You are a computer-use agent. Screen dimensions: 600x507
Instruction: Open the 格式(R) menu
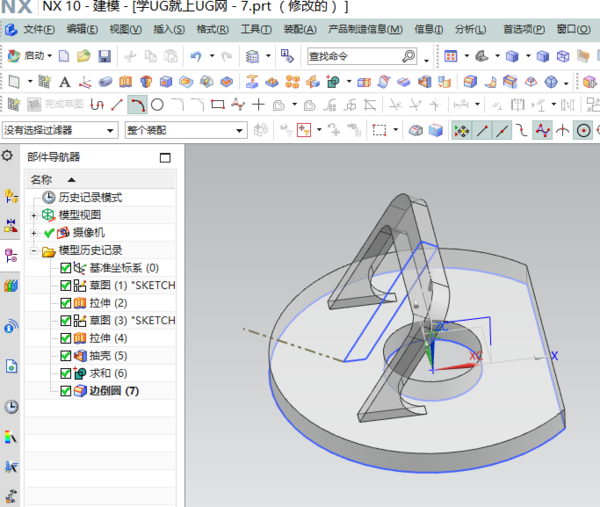coord(212,29)
